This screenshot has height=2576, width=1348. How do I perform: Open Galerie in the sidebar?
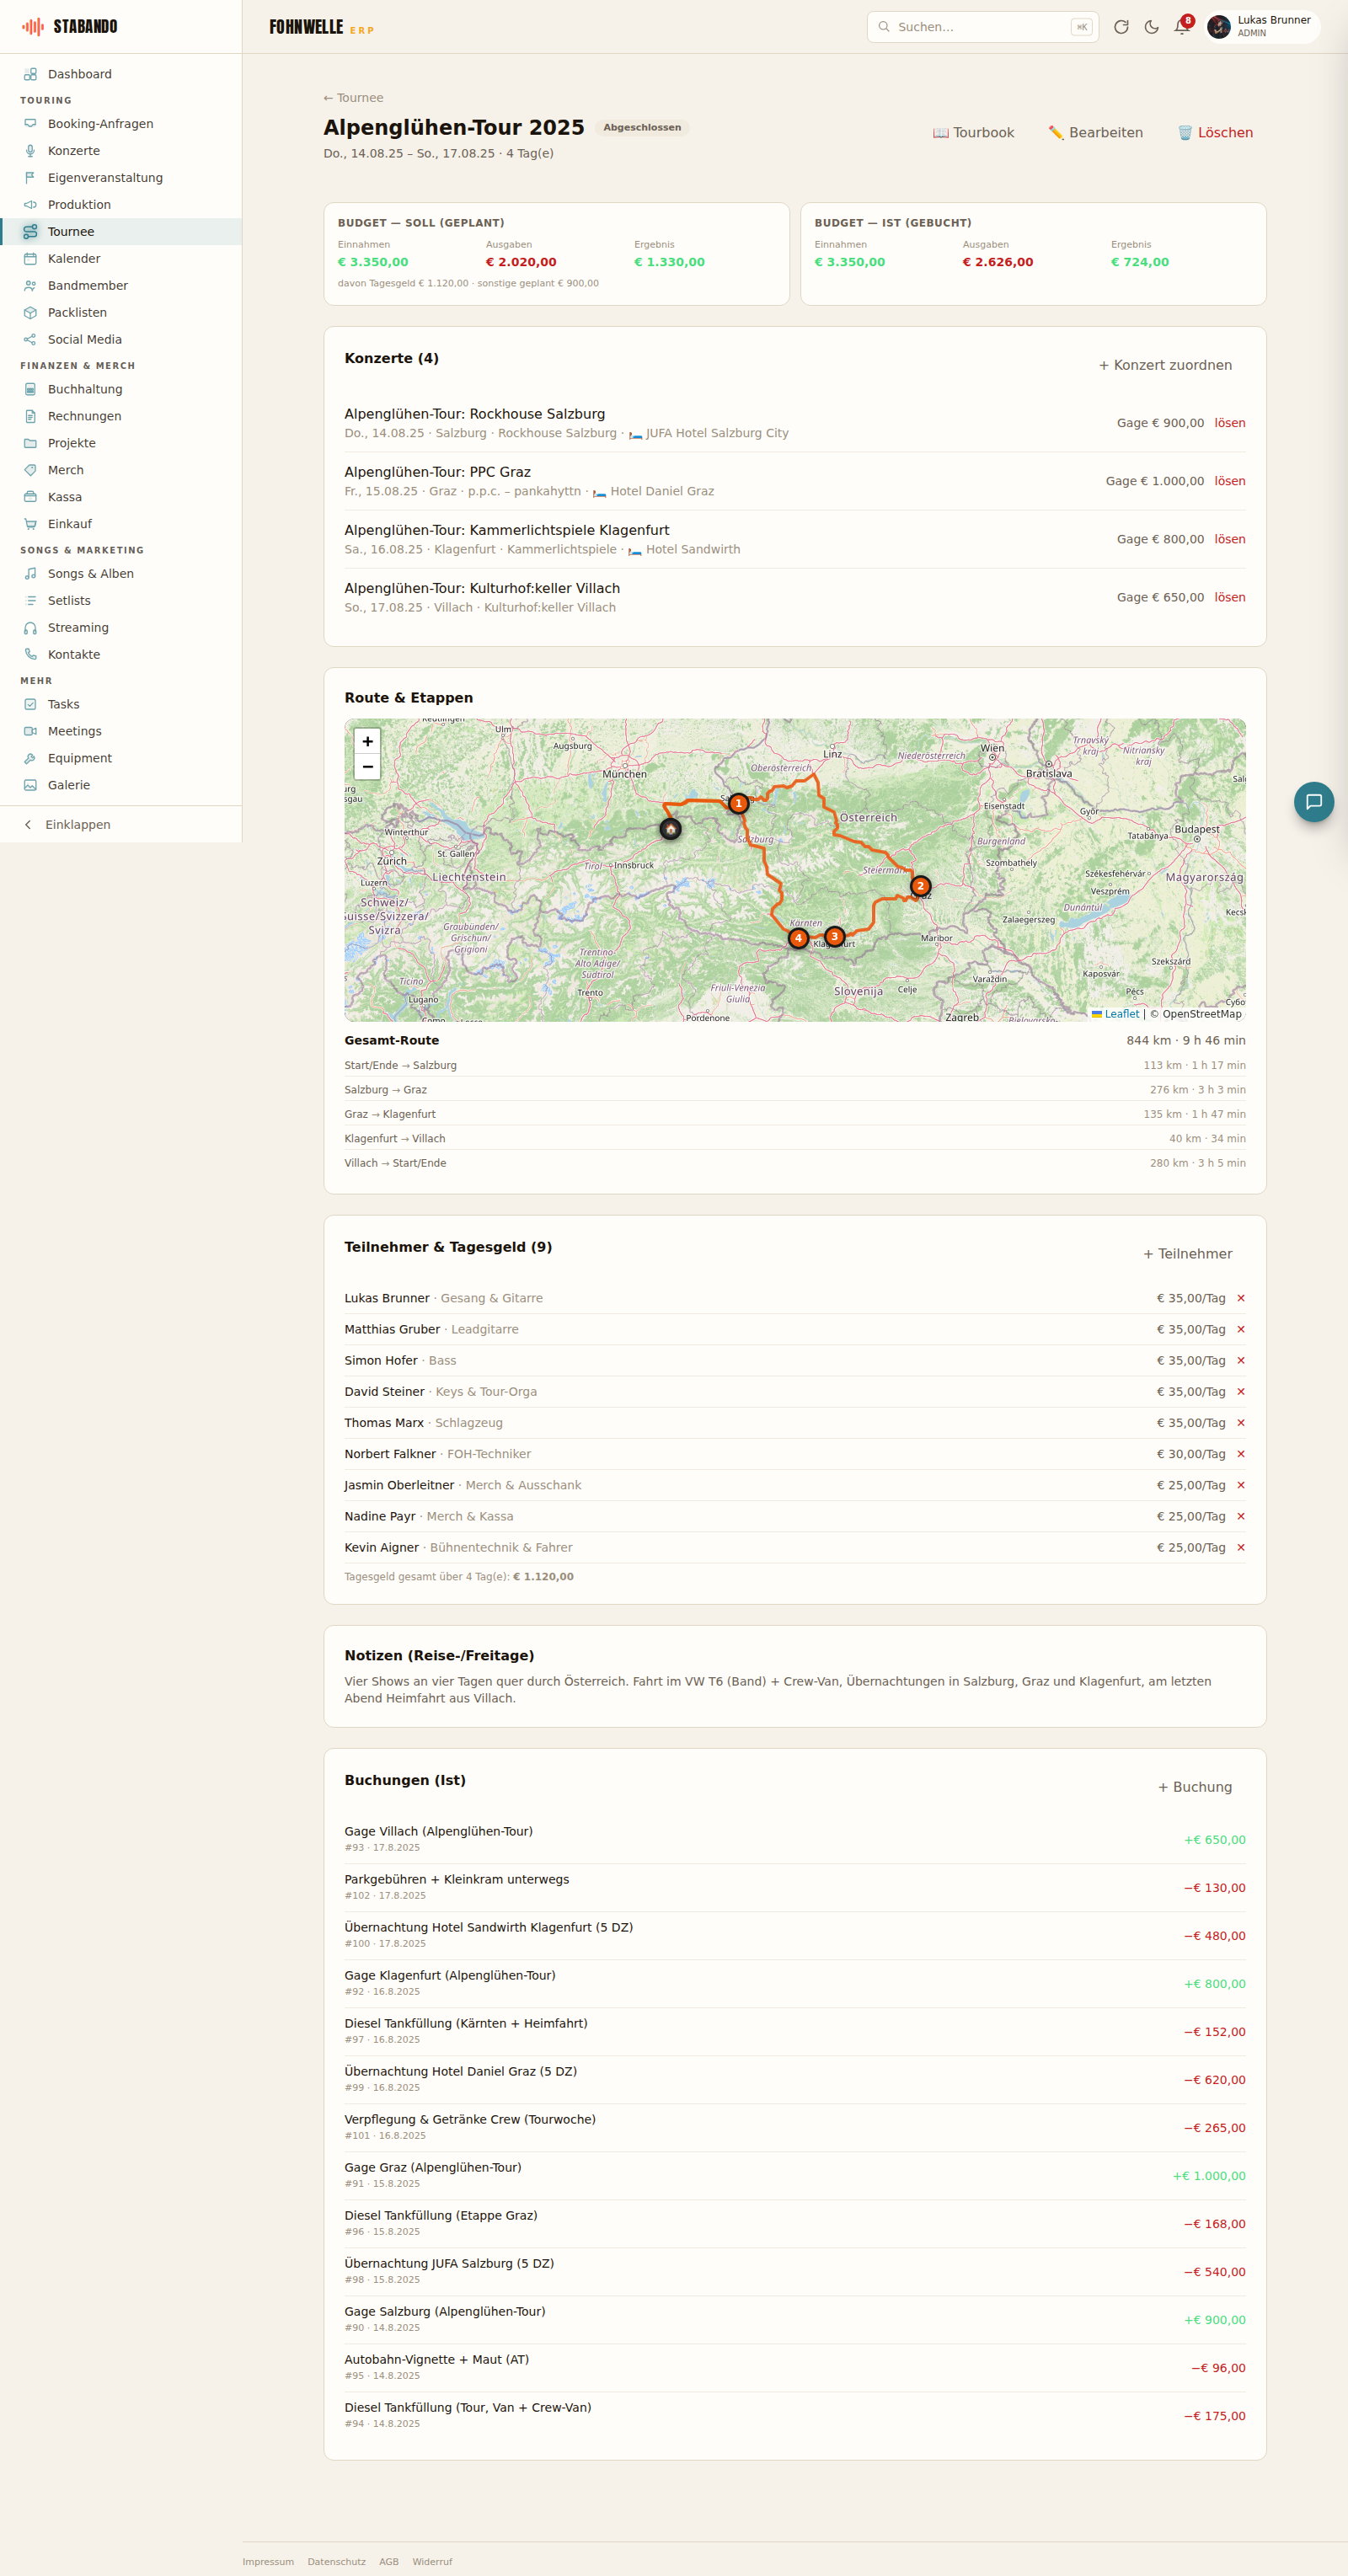(x=121, y=785)
